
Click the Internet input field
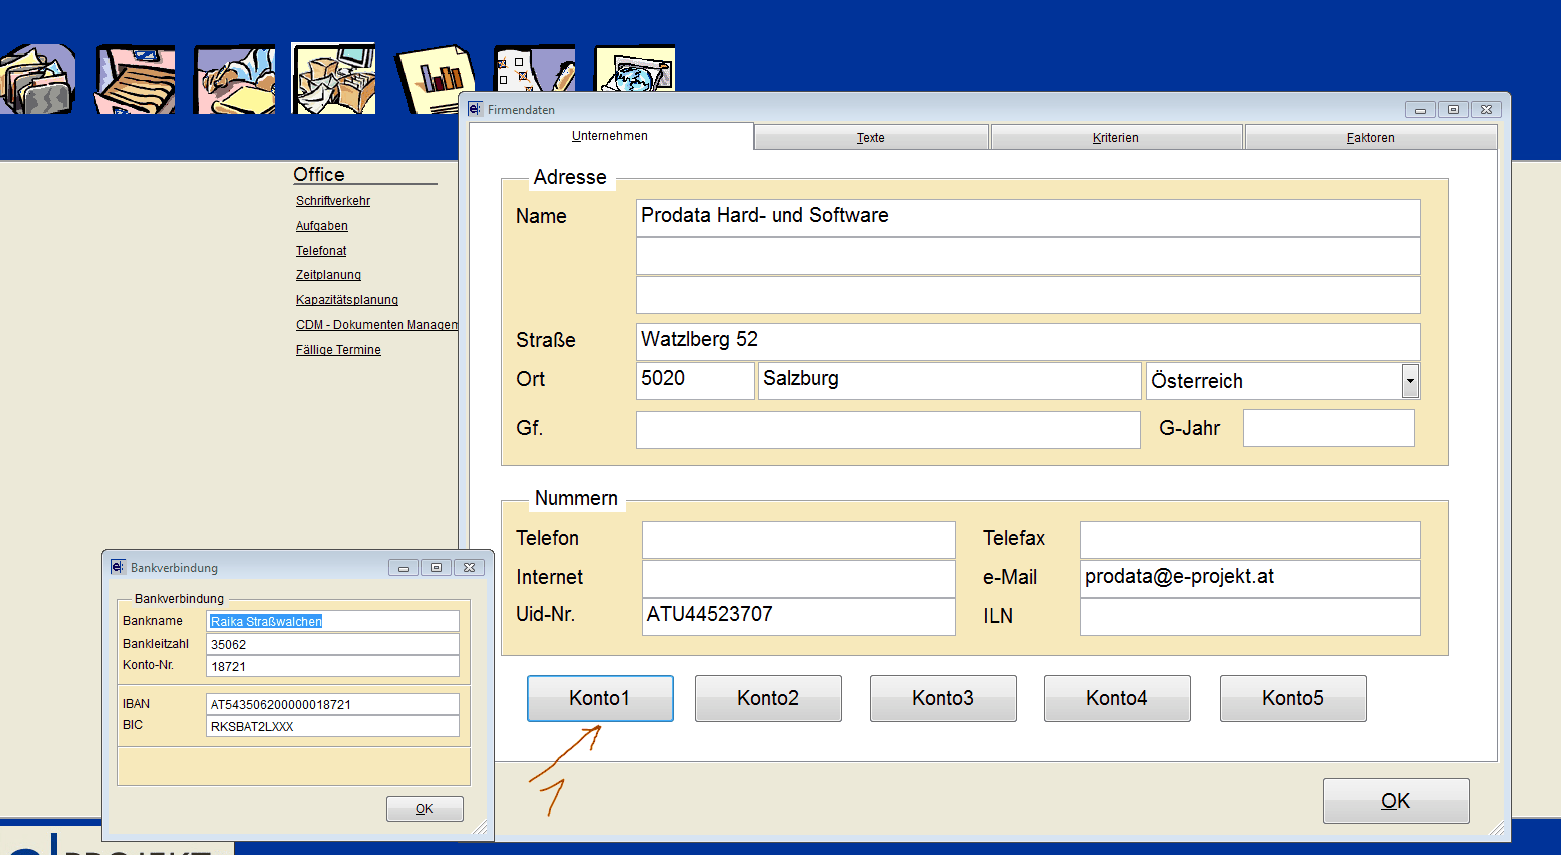coord(799,579)
